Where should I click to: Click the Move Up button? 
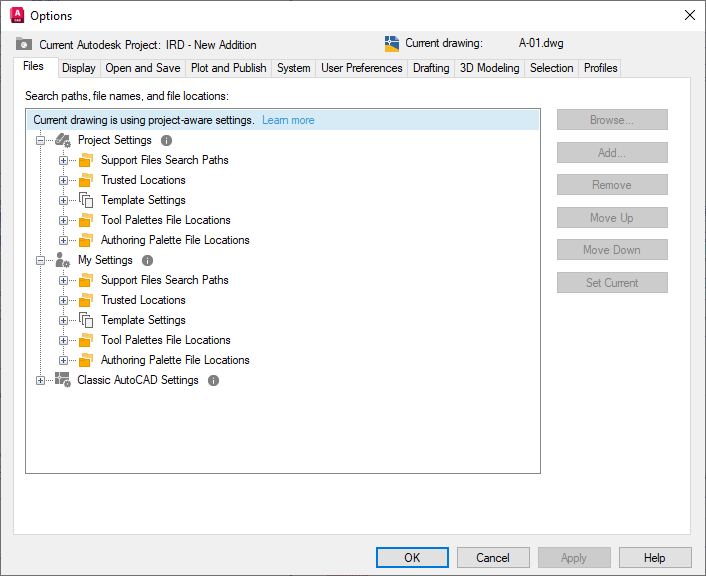612,218
